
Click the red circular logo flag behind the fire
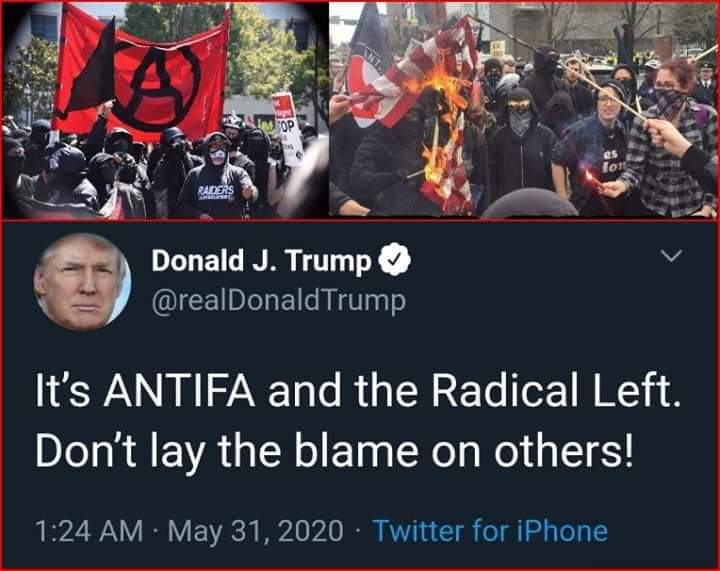pos(367,83)
